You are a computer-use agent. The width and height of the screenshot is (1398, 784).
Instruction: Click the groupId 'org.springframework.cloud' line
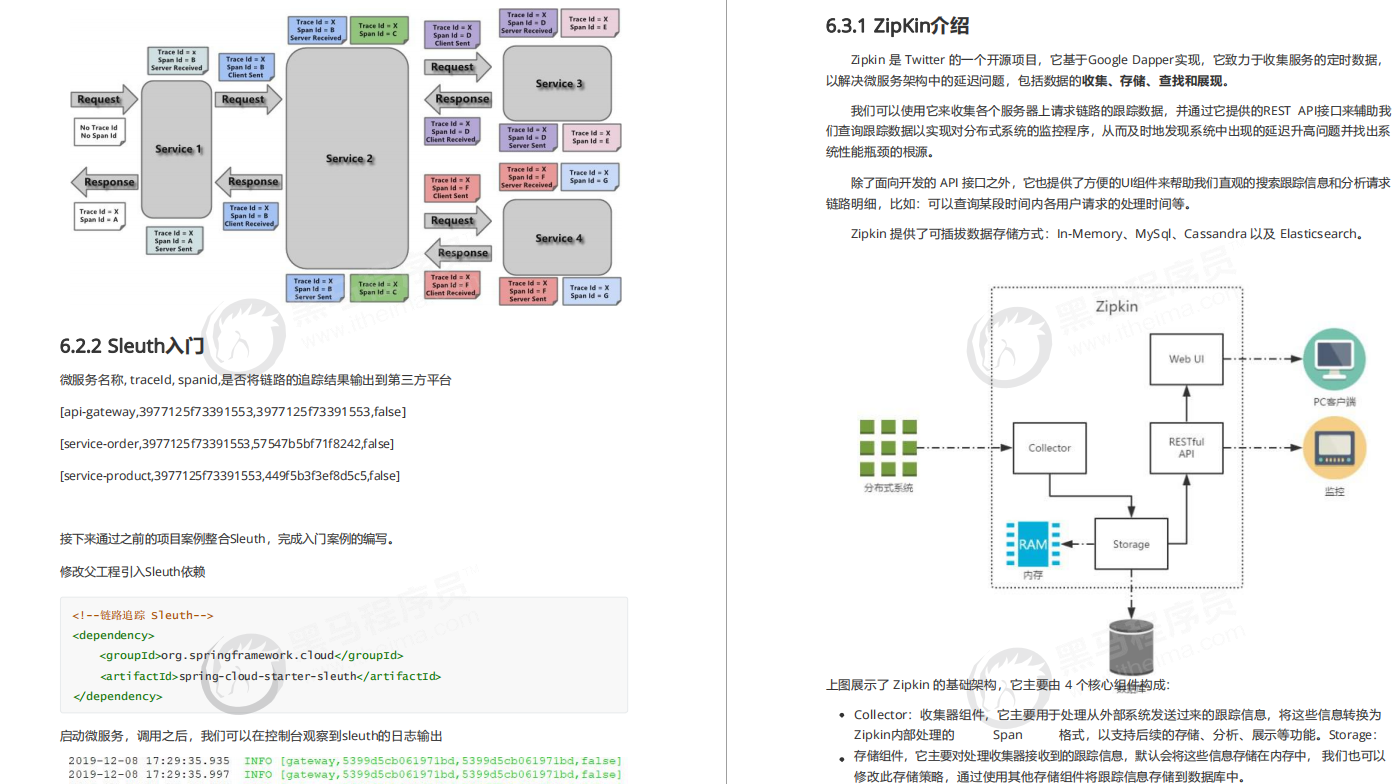coord(251,656)
